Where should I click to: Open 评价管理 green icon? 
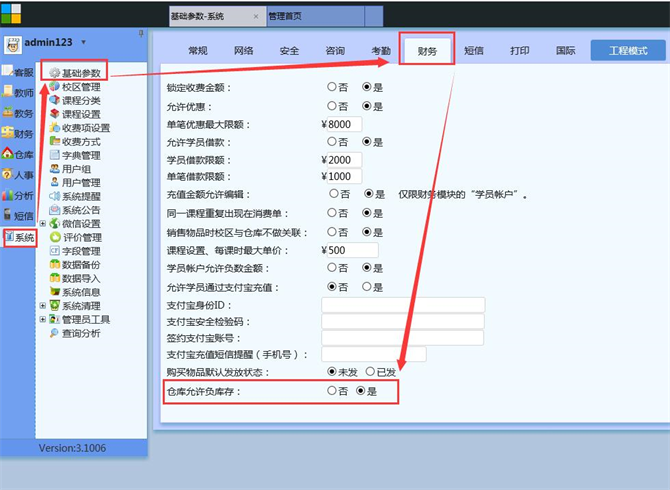pyautogui.click(x=55, y=237)
